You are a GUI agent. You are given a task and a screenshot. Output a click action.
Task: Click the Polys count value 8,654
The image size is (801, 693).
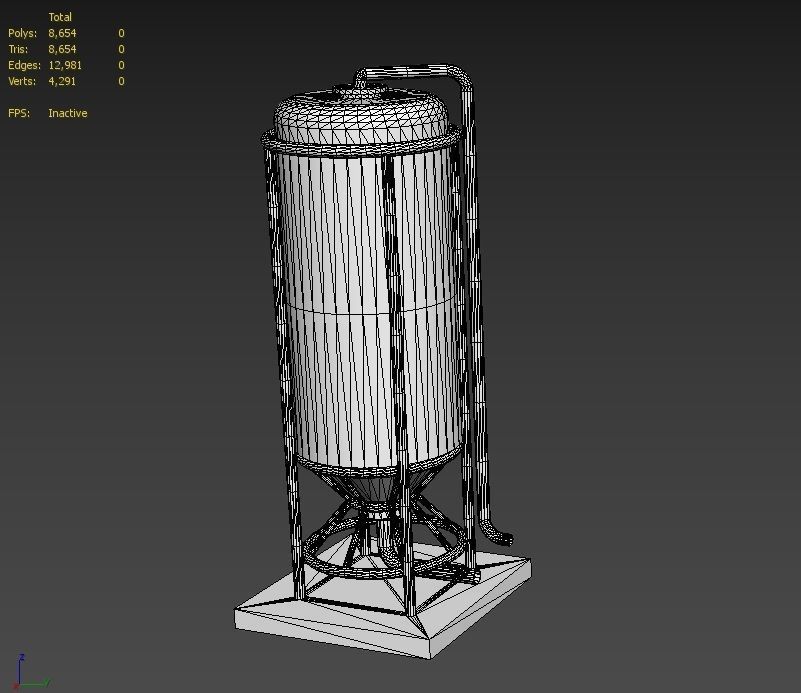(x=62, y=33)
